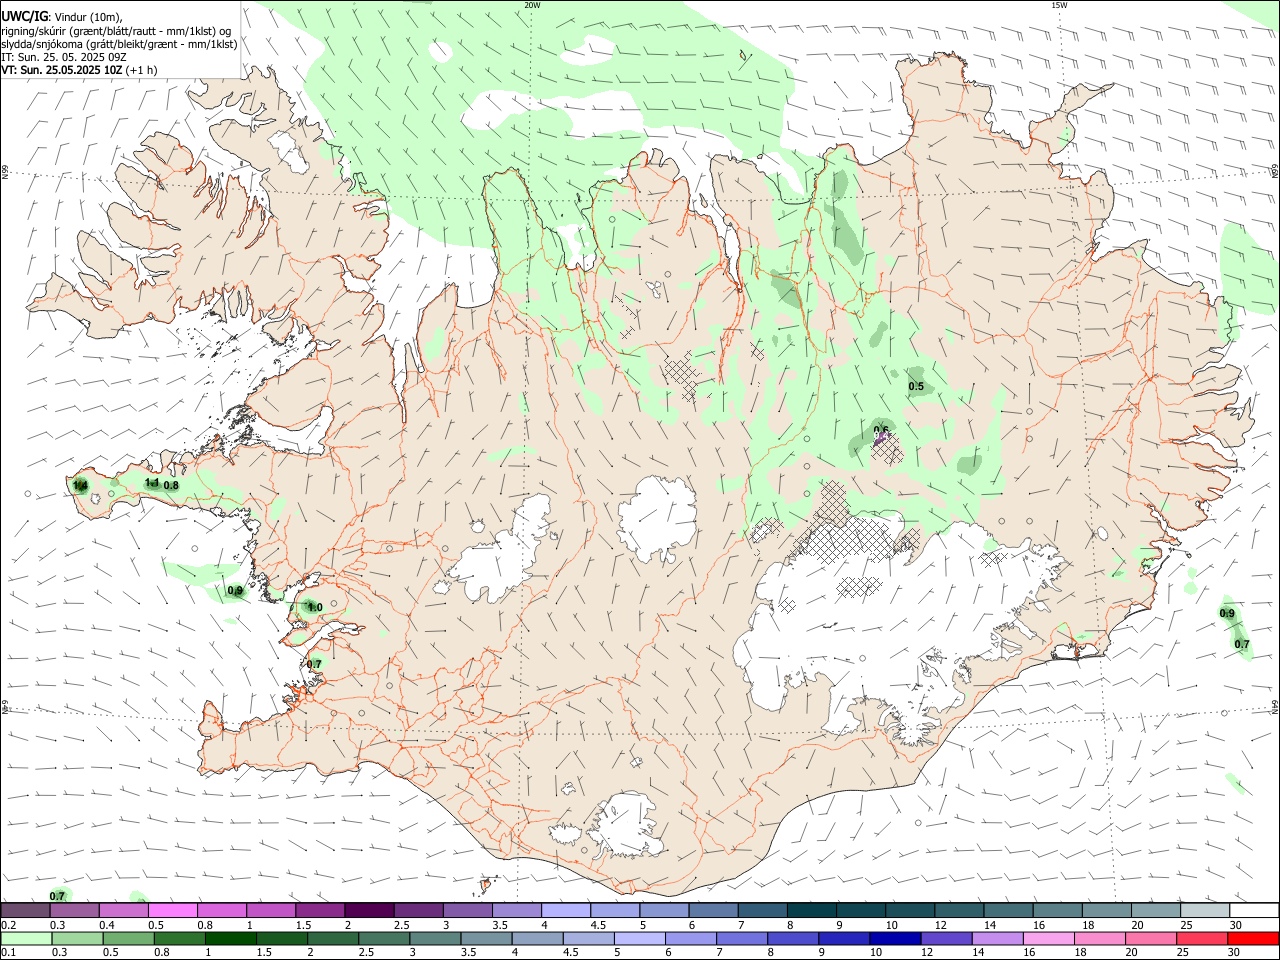Click the '0.6' precipitation value on the map
The width and height of the screenshot is (1280, 960).
(x=881, y=431)
